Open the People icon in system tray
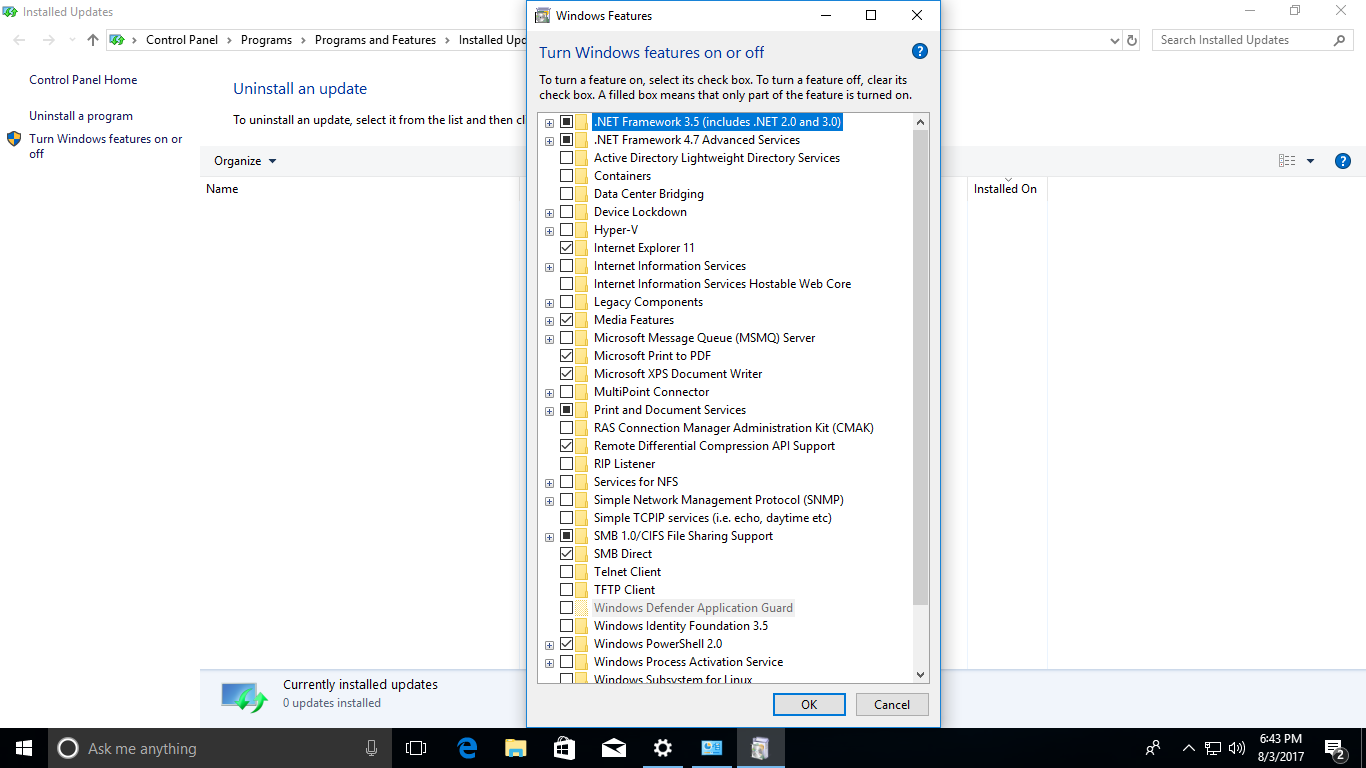 [1153, 748]
